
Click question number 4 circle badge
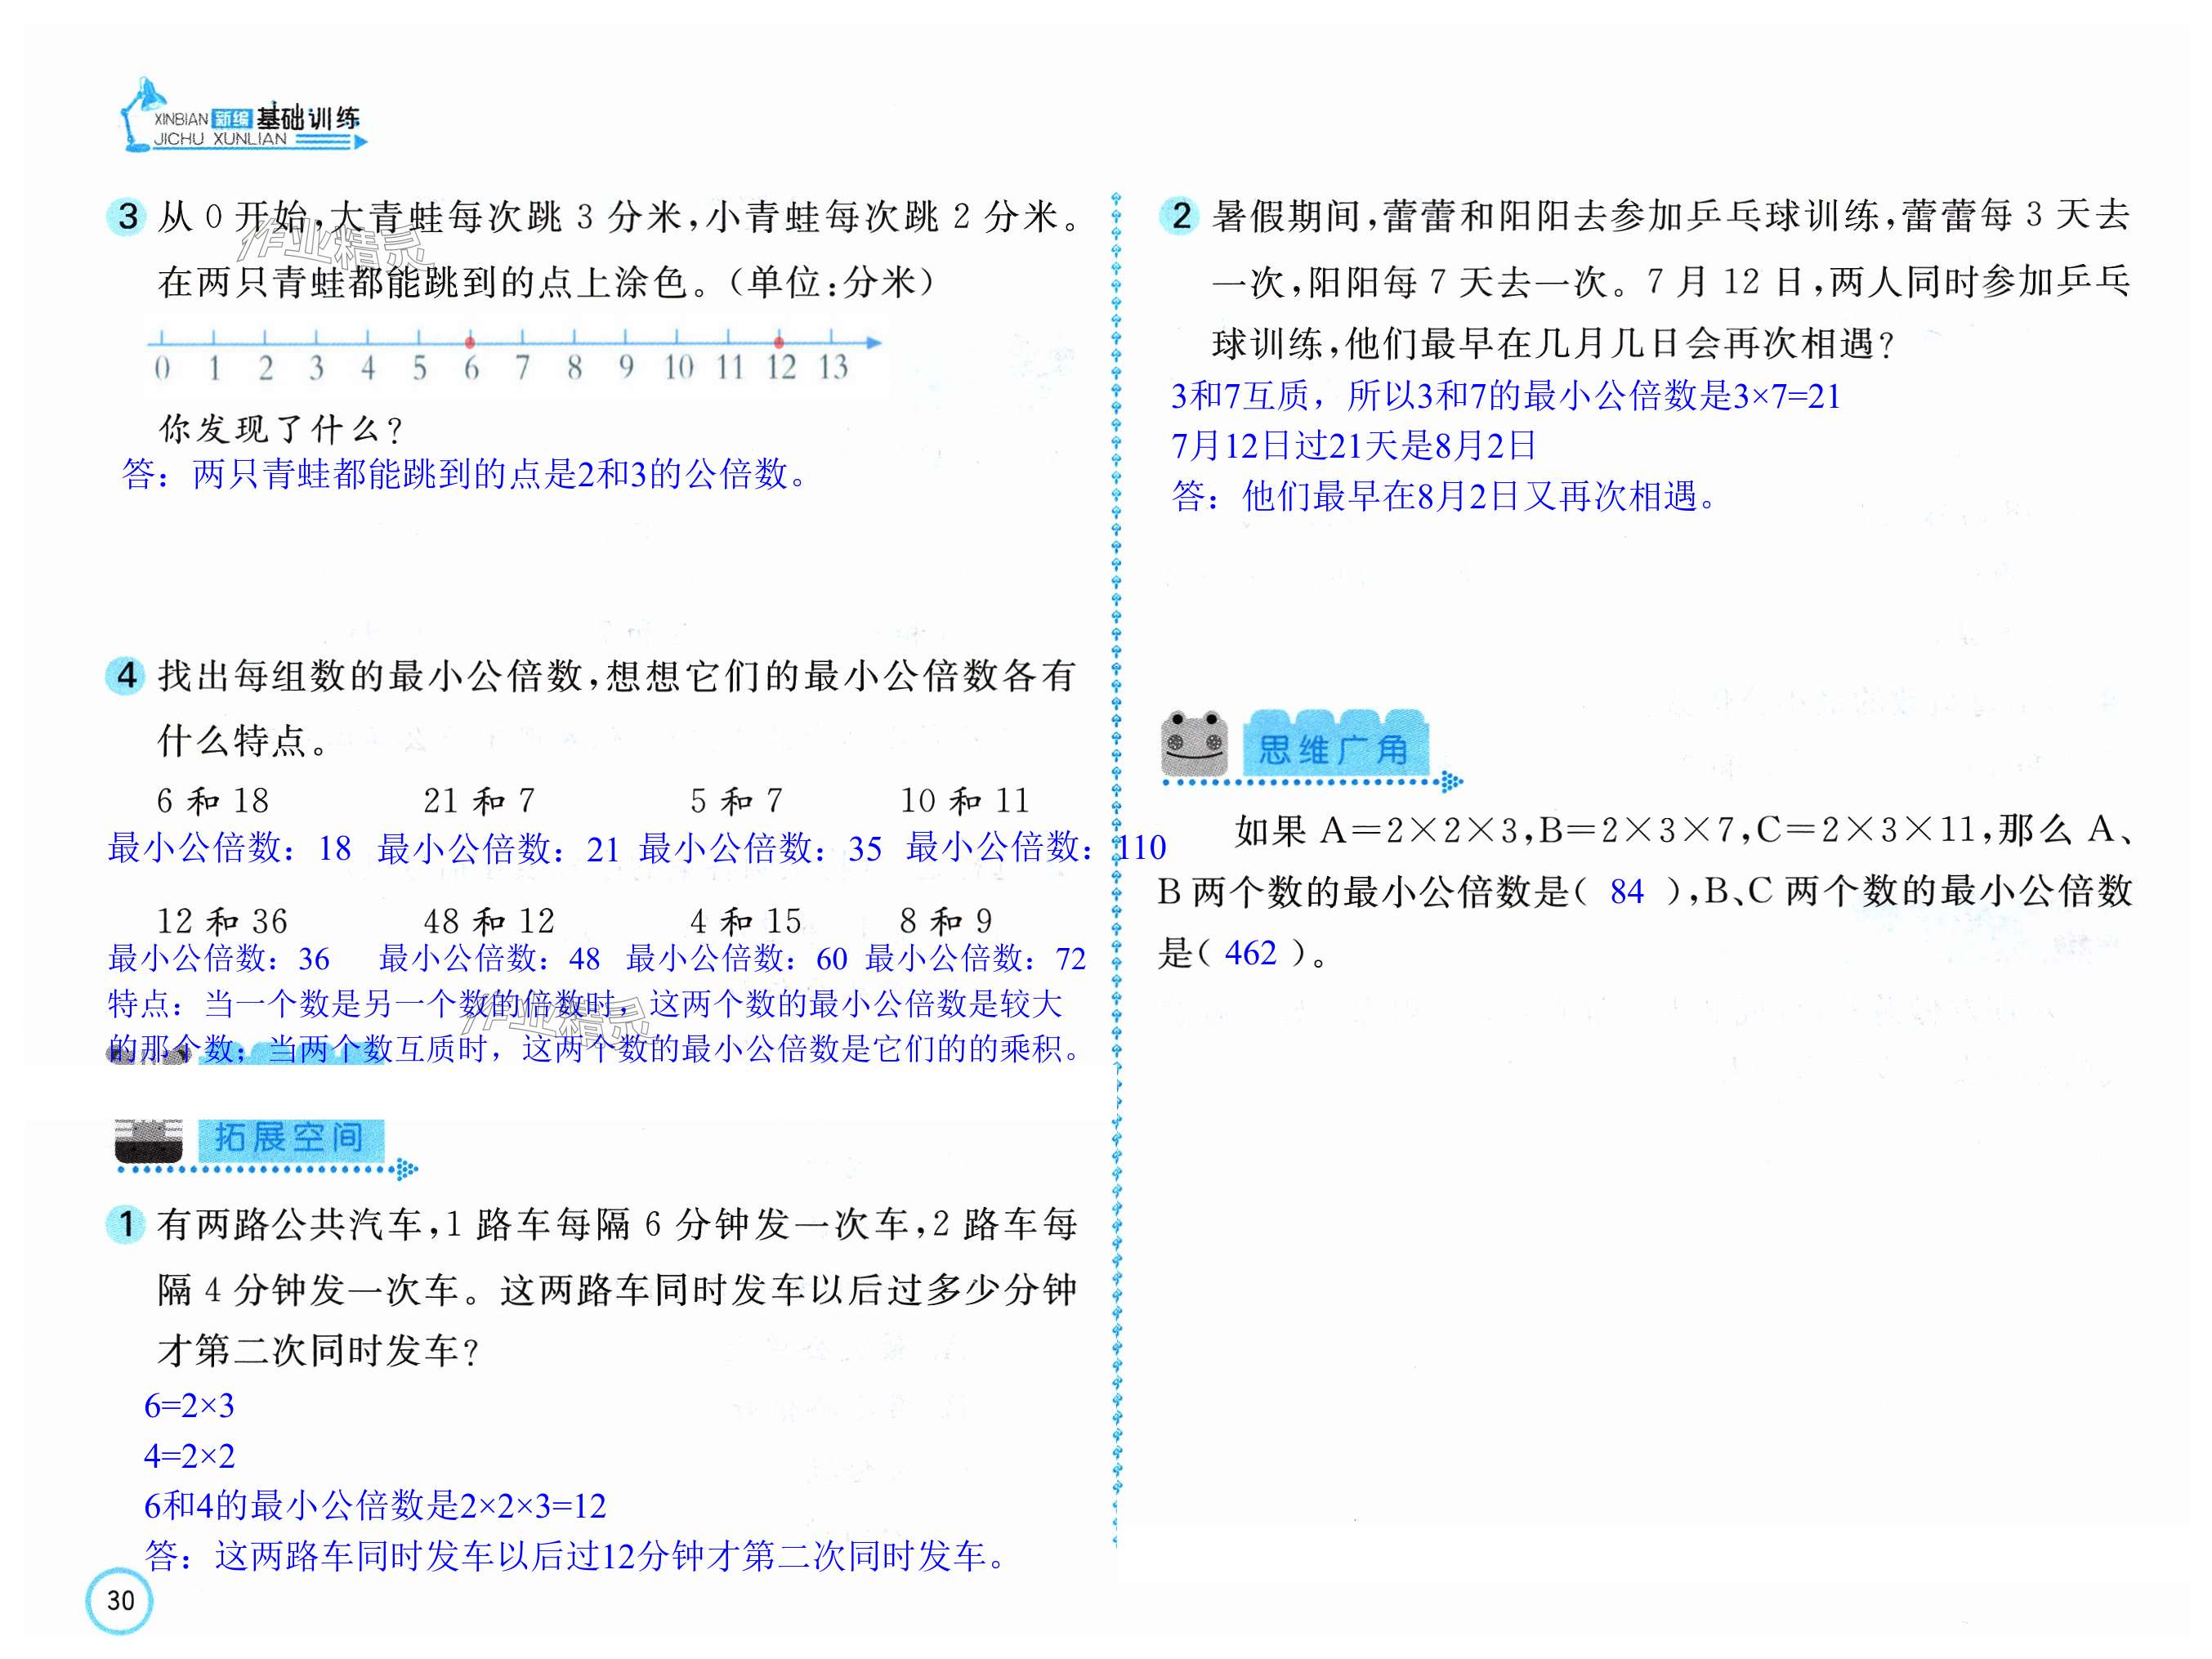click(126, 676)
